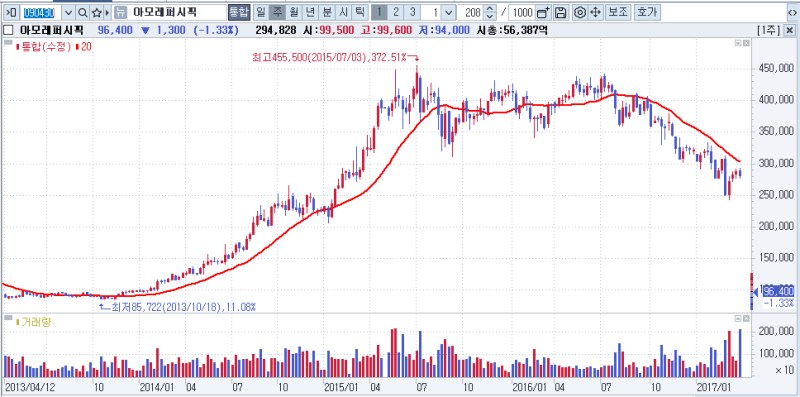Click the favorites star icon
This screenshot has width=800, height=397.
(96, 12)
